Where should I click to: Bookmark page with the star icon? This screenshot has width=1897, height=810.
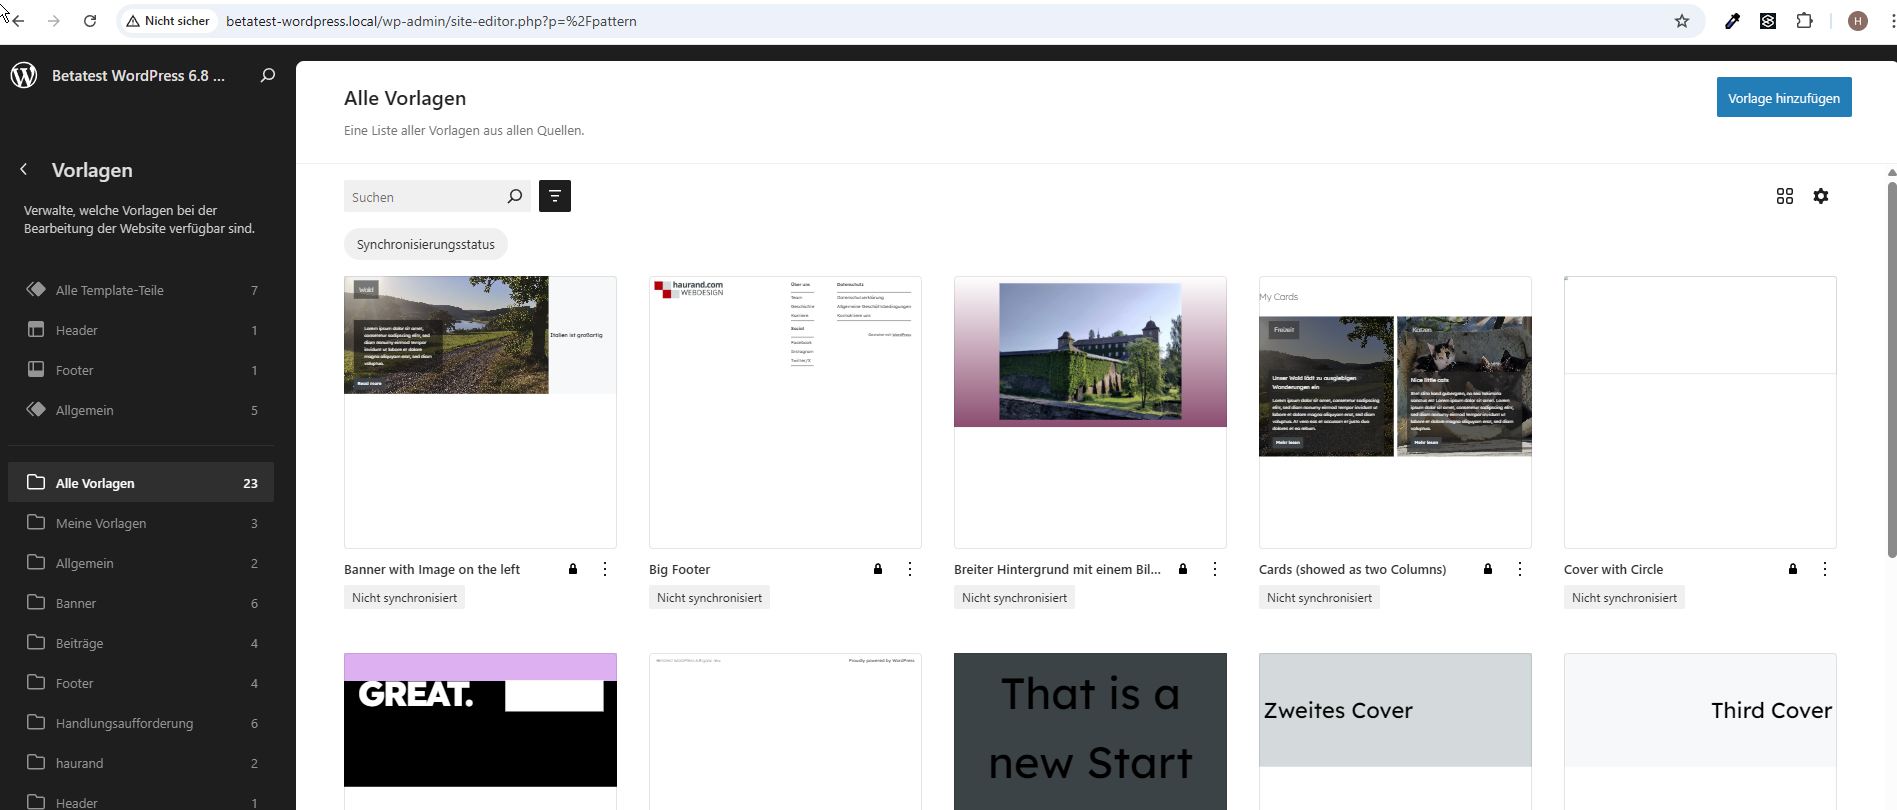tap(1682, 21)
